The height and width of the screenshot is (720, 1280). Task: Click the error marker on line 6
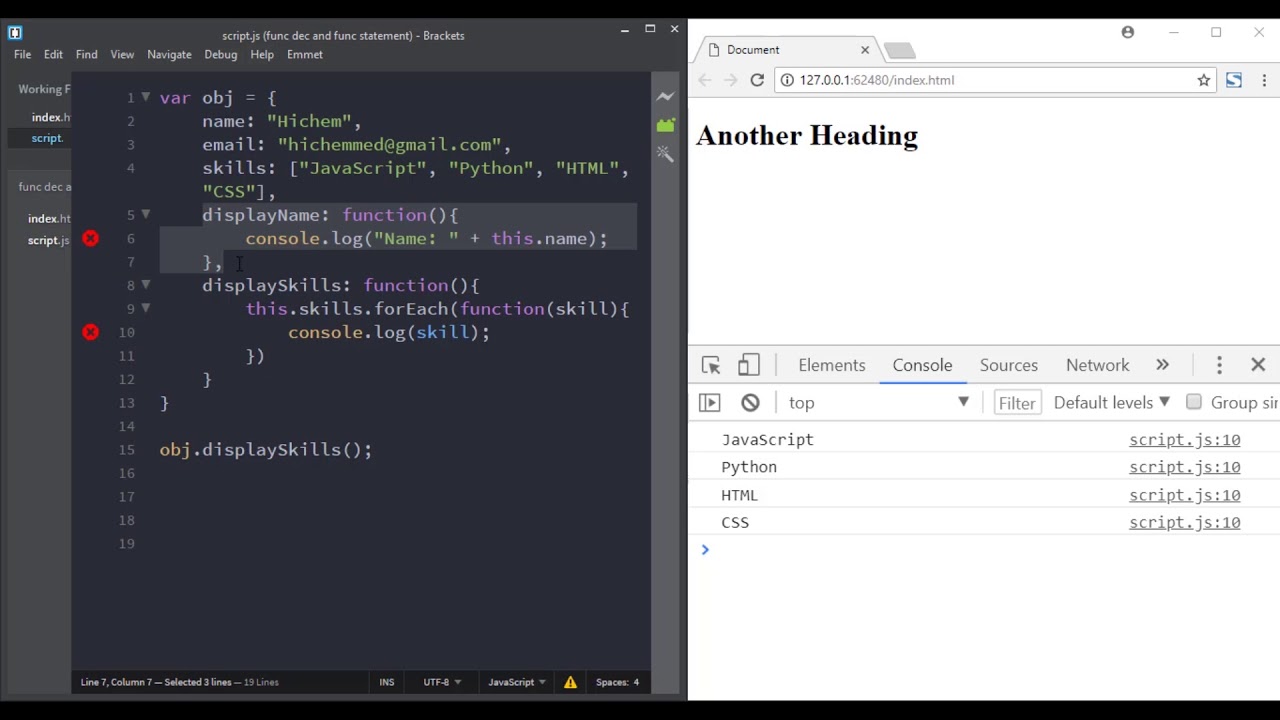(x=91, y=238)
